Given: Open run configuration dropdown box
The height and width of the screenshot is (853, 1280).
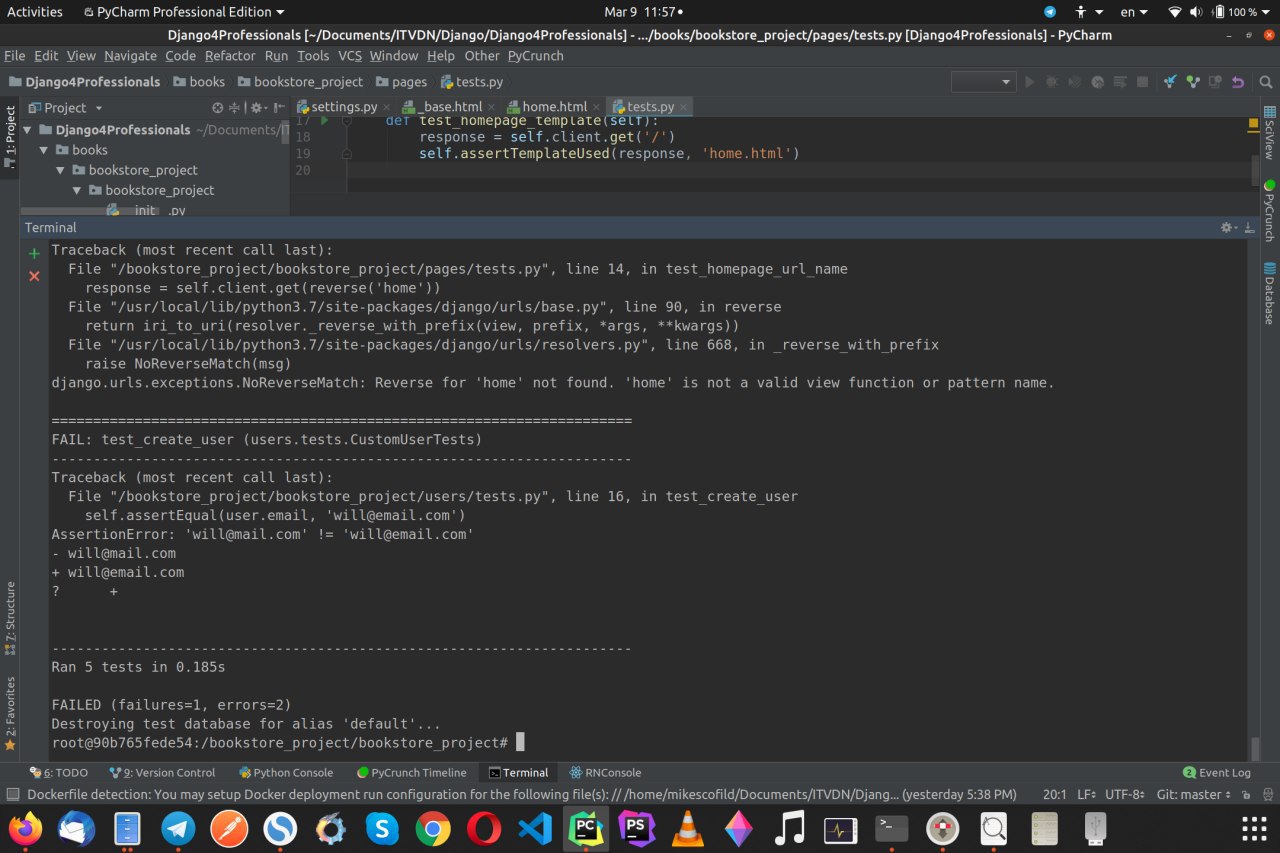Looking at the screenshot, I should point(983,82).
